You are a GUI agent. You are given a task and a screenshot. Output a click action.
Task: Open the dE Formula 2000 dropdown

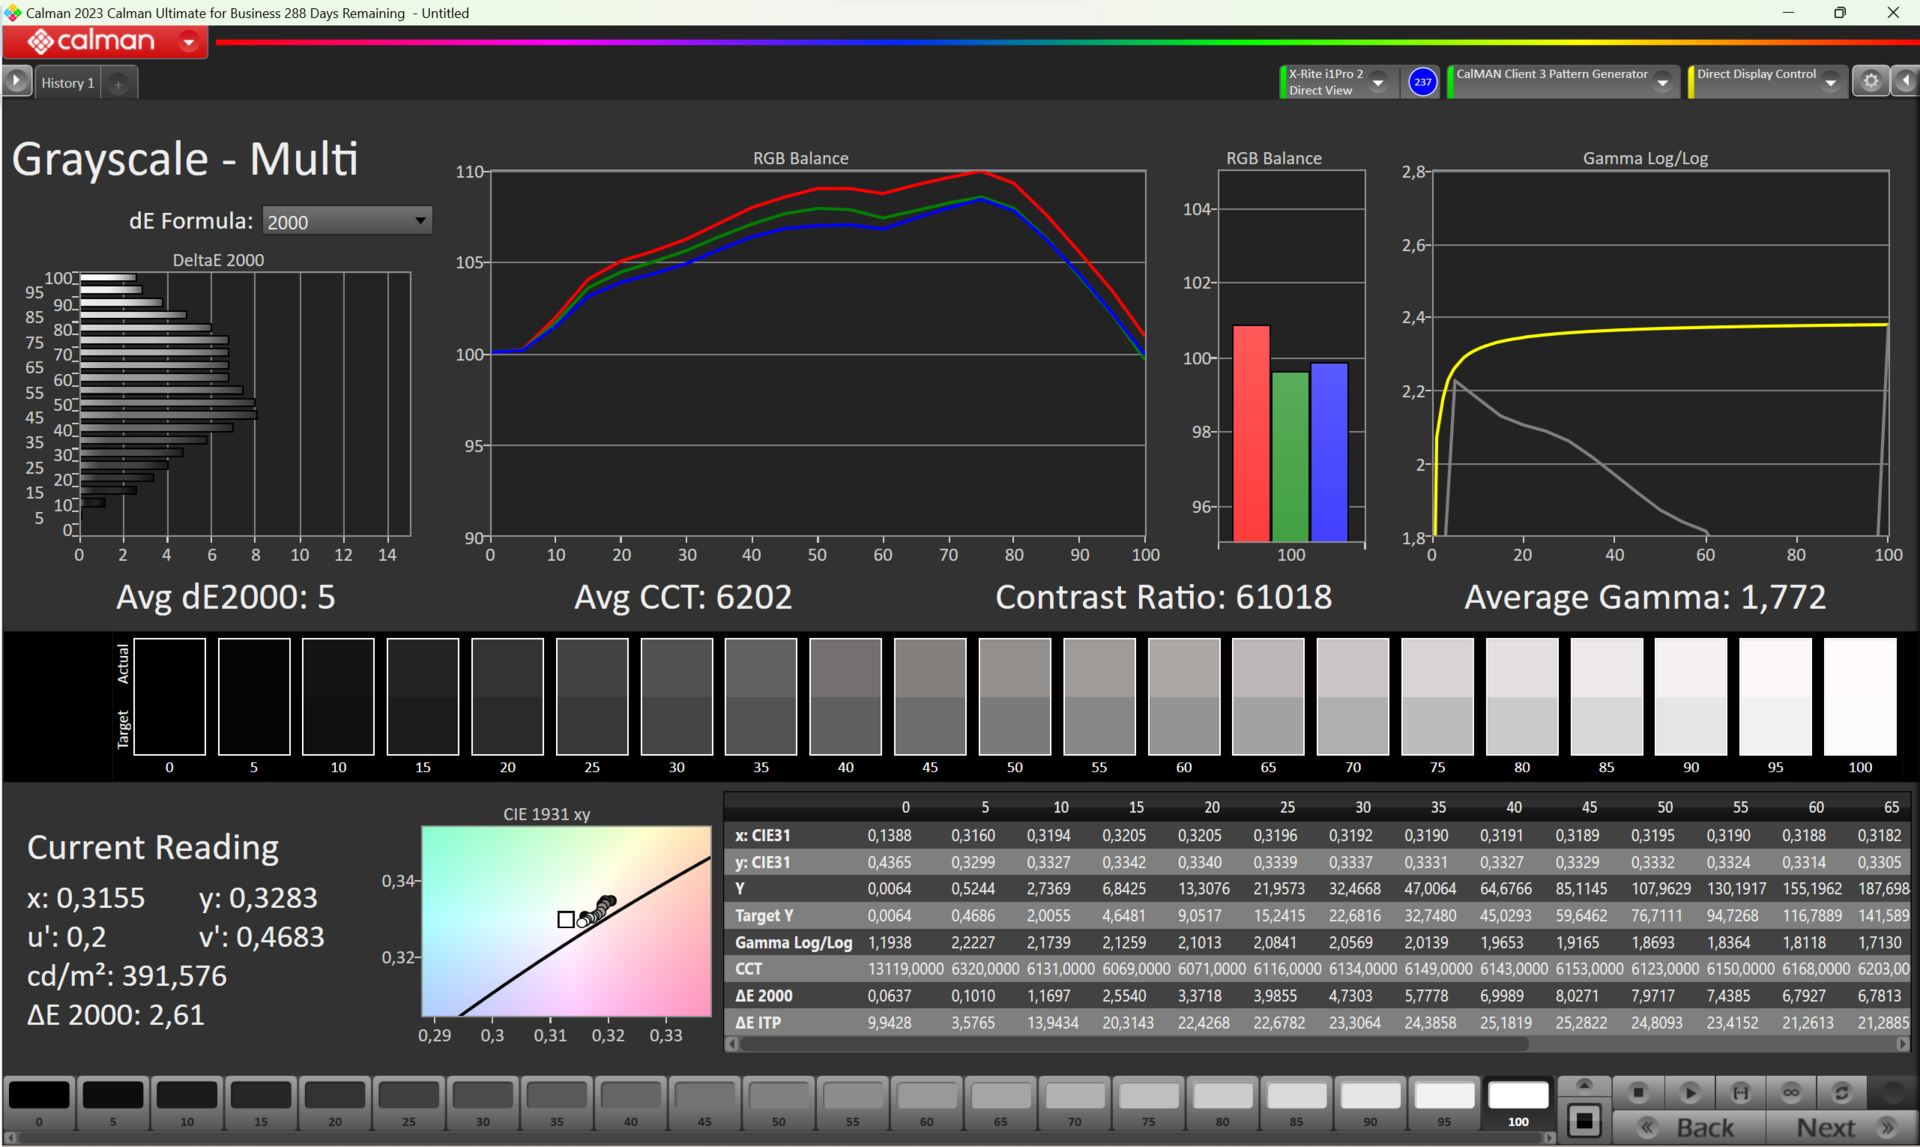[x=347, y=221]
